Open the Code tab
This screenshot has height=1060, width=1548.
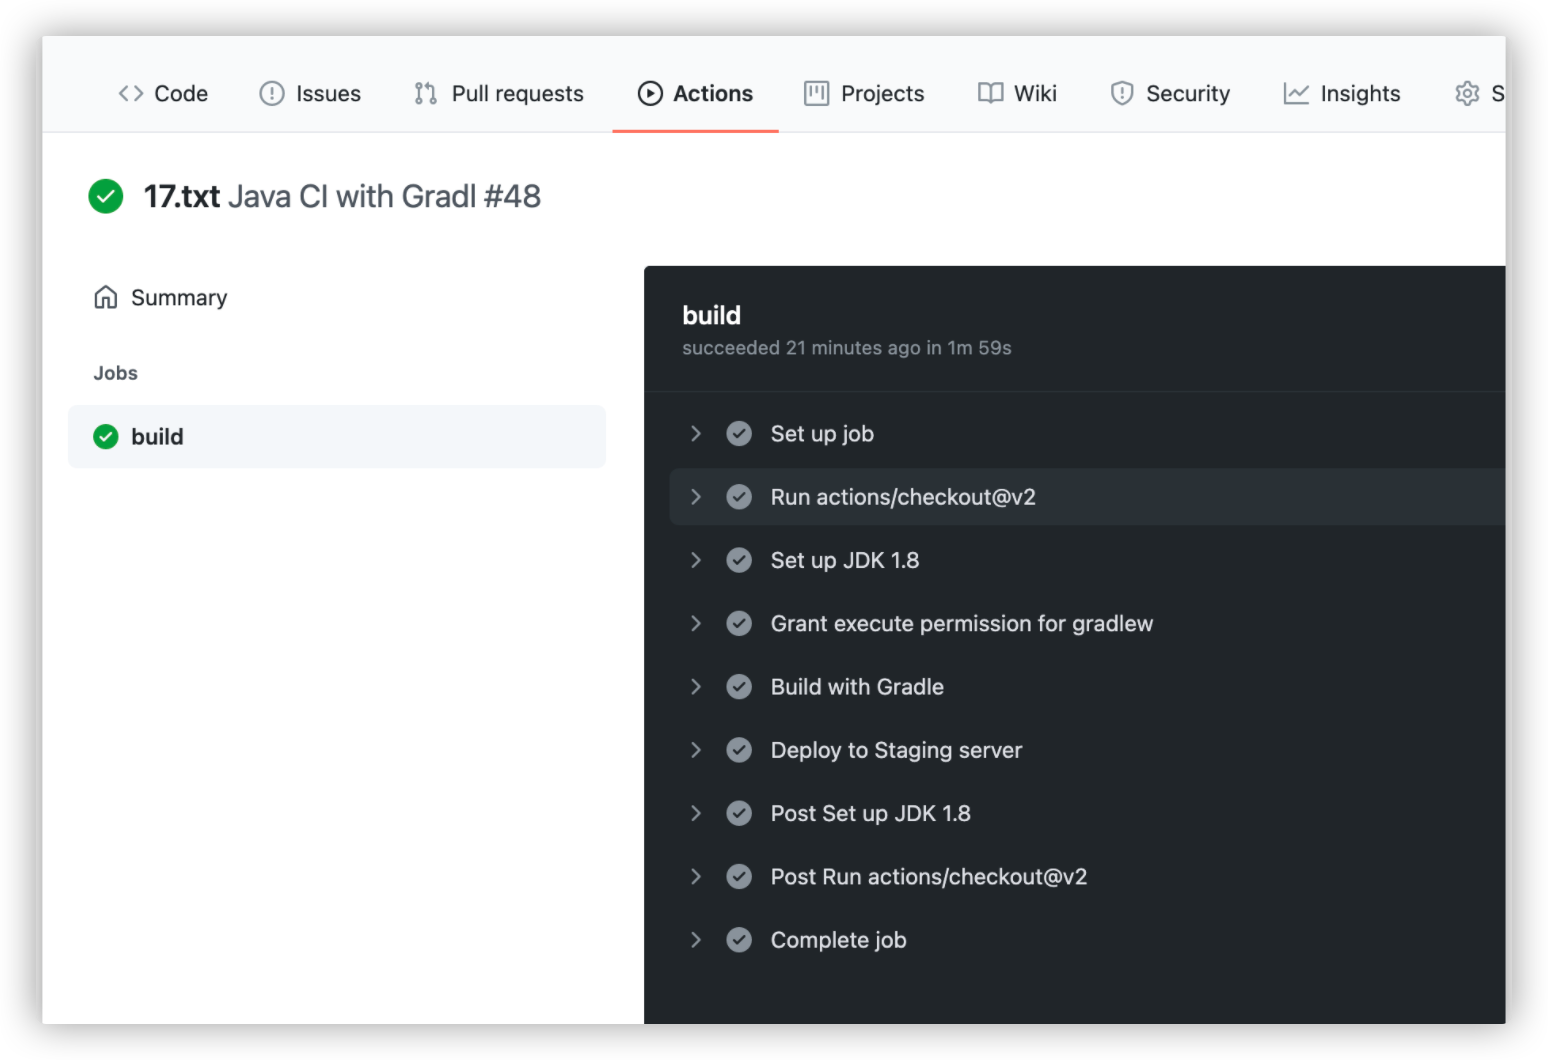(163, 93)
